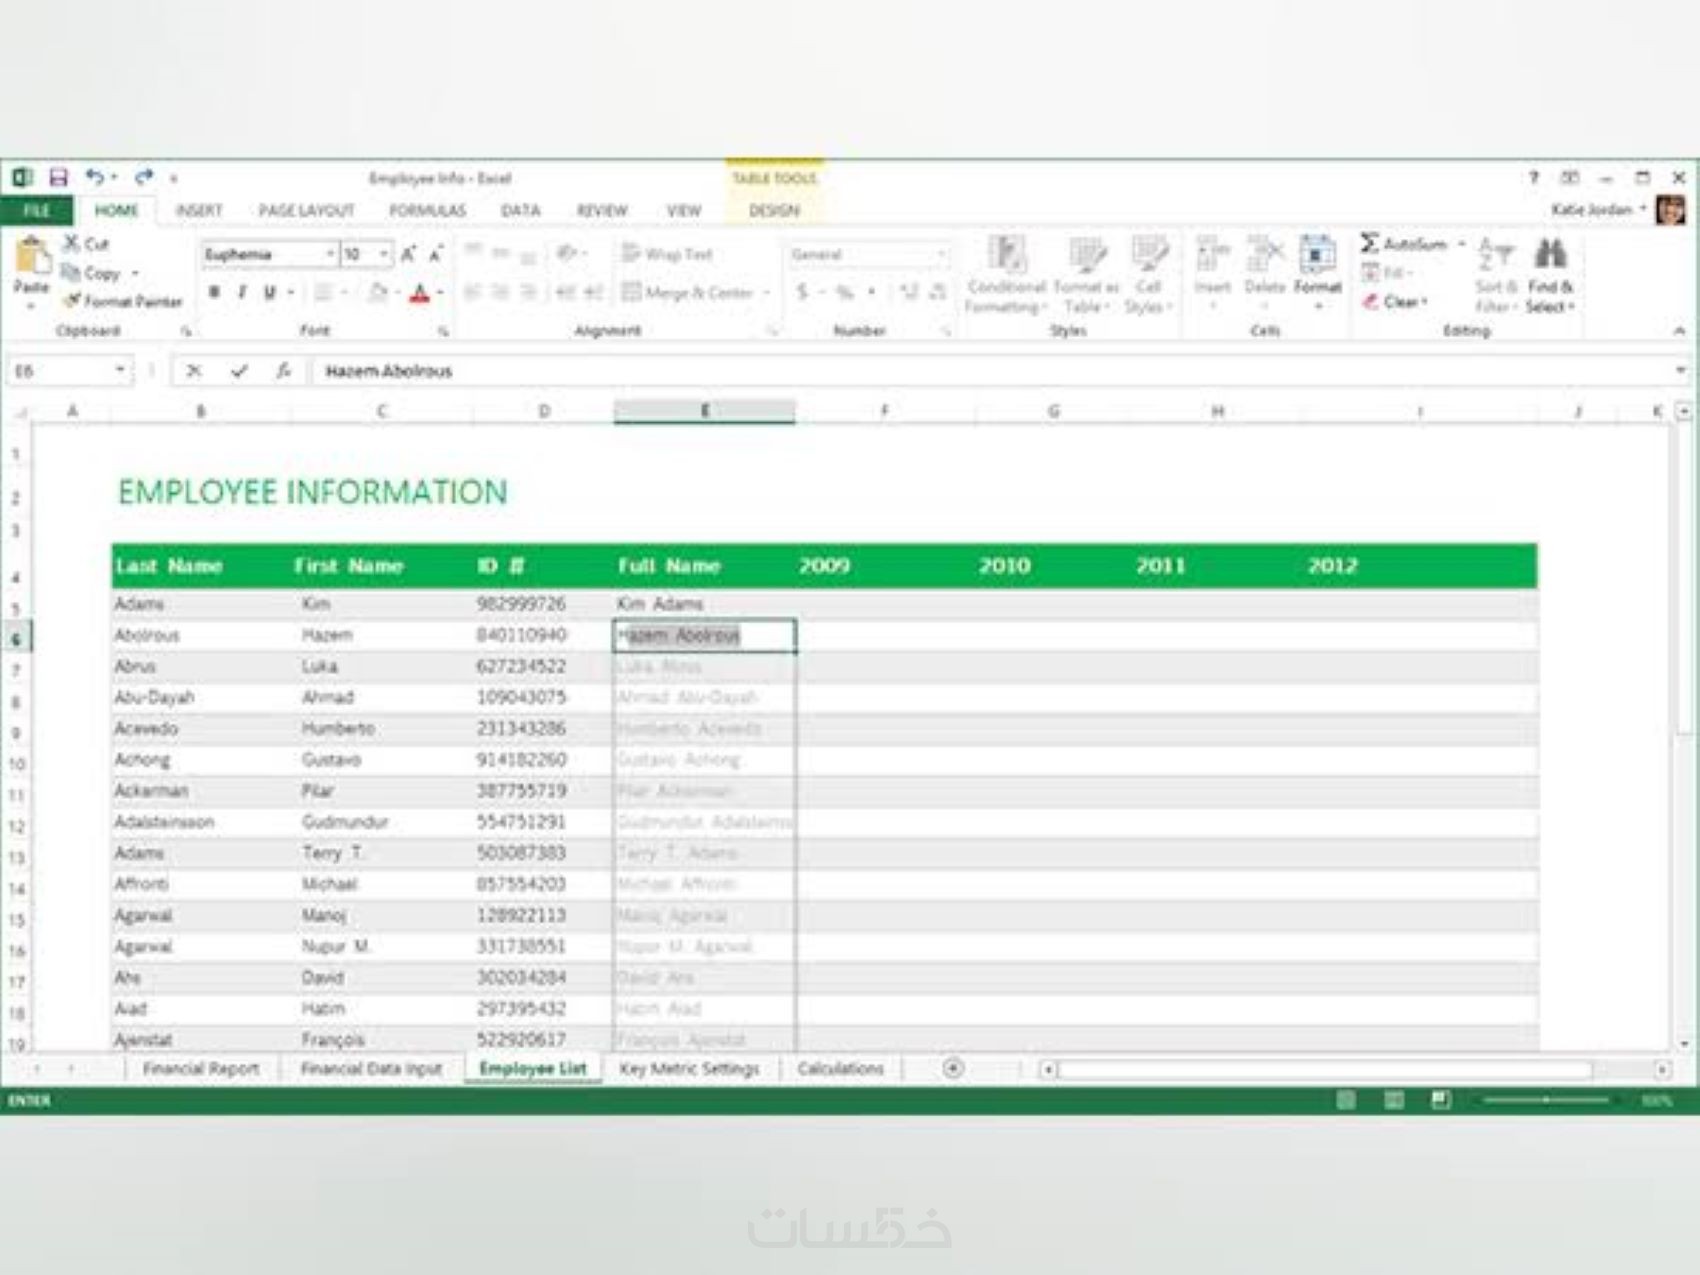Switch to Page Break Preview icon

click(x=1441, y=1100)
